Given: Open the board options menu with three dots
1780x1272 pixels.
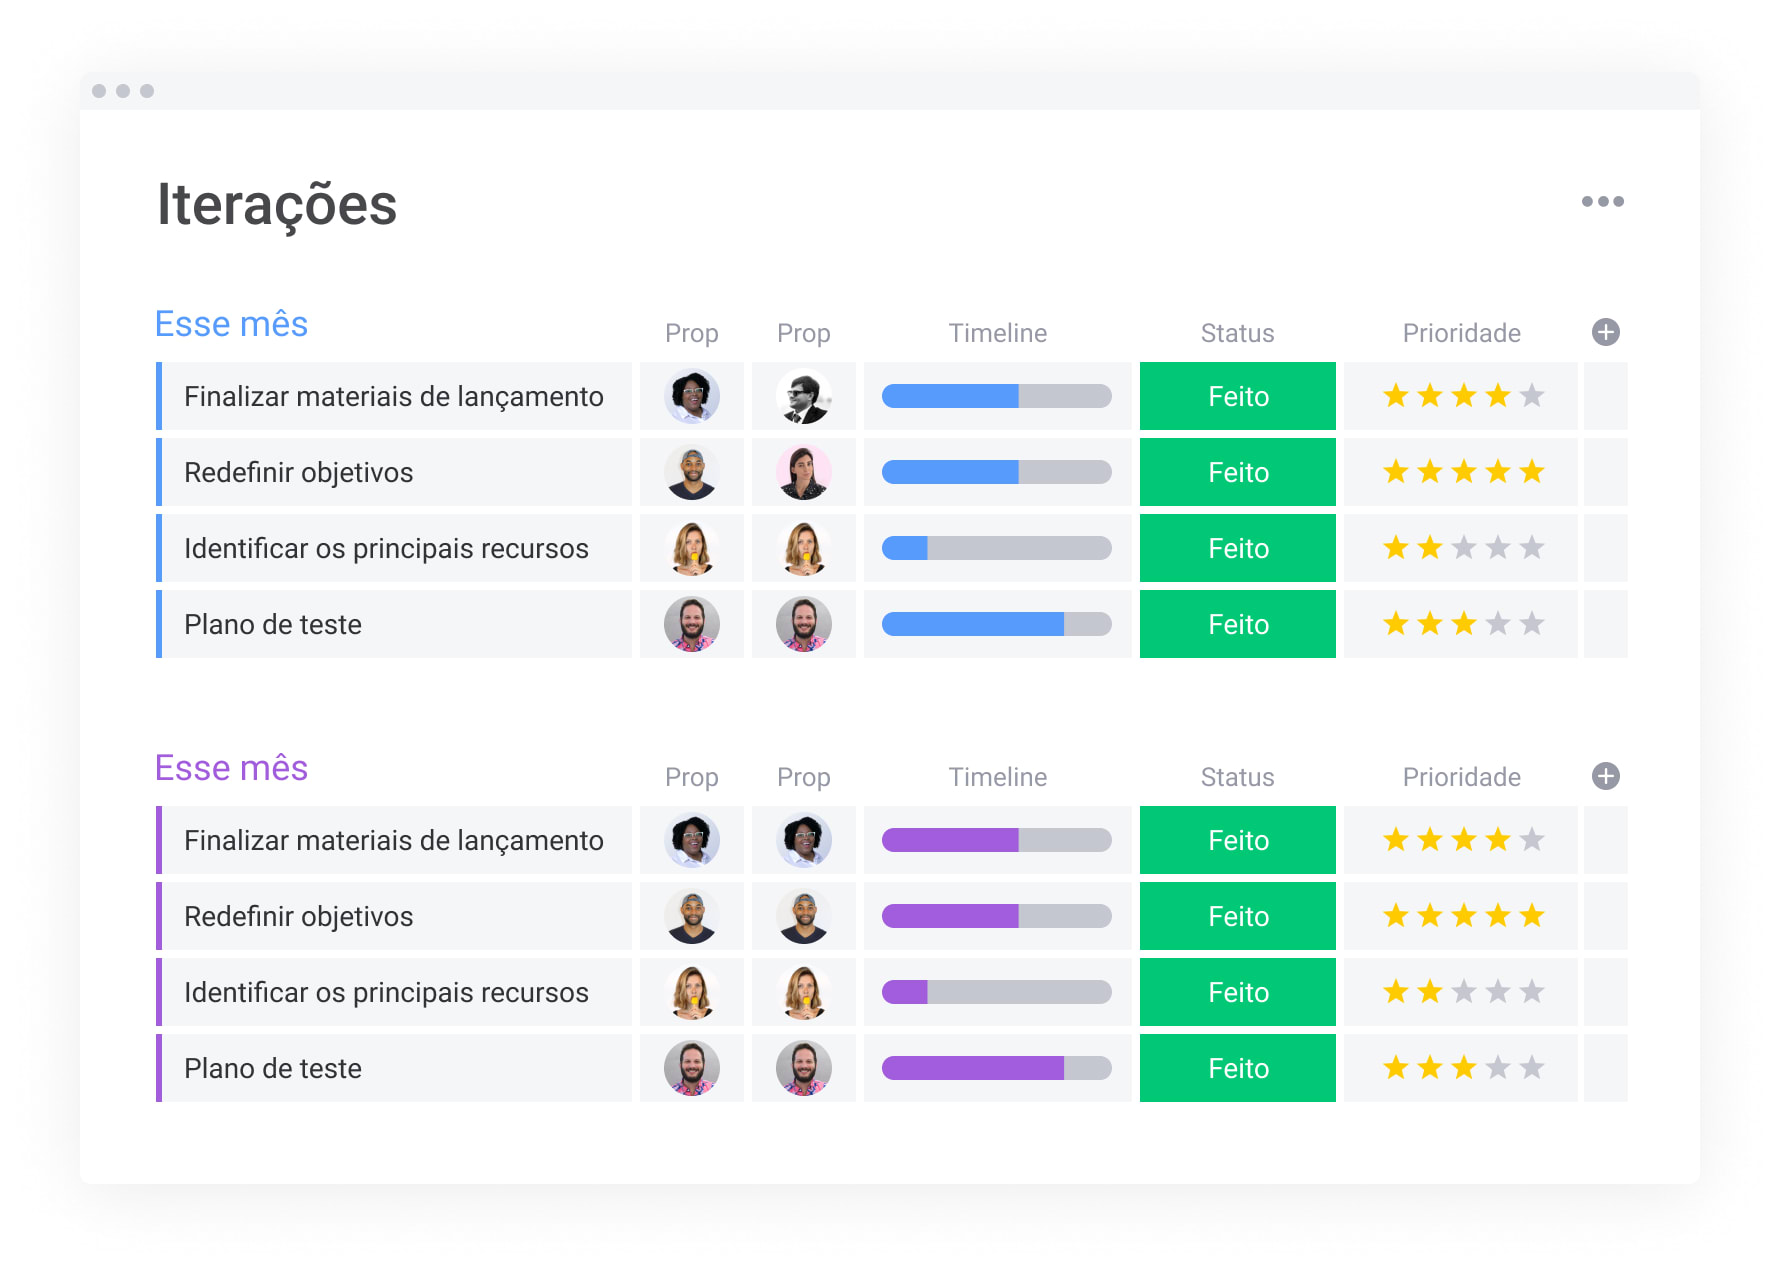Looking at the screenshot, I should point(1604,201).
